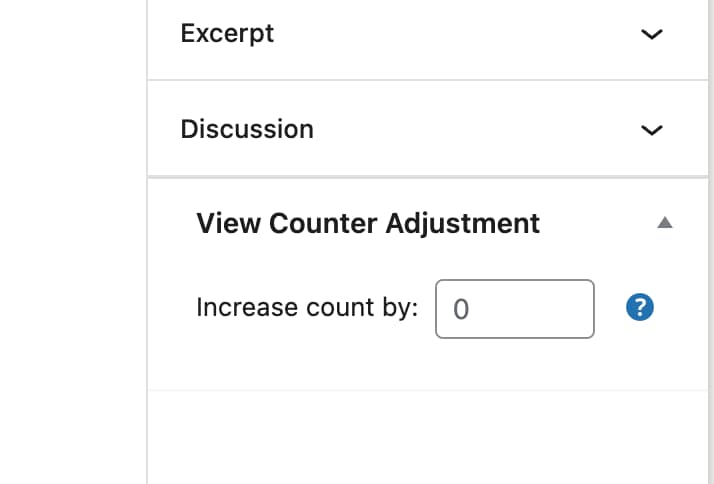Image resolution: width=714 pixels, height=484 pixels.
Task: Click the View Counter Adjustment heading
Action: pos(368,222)
